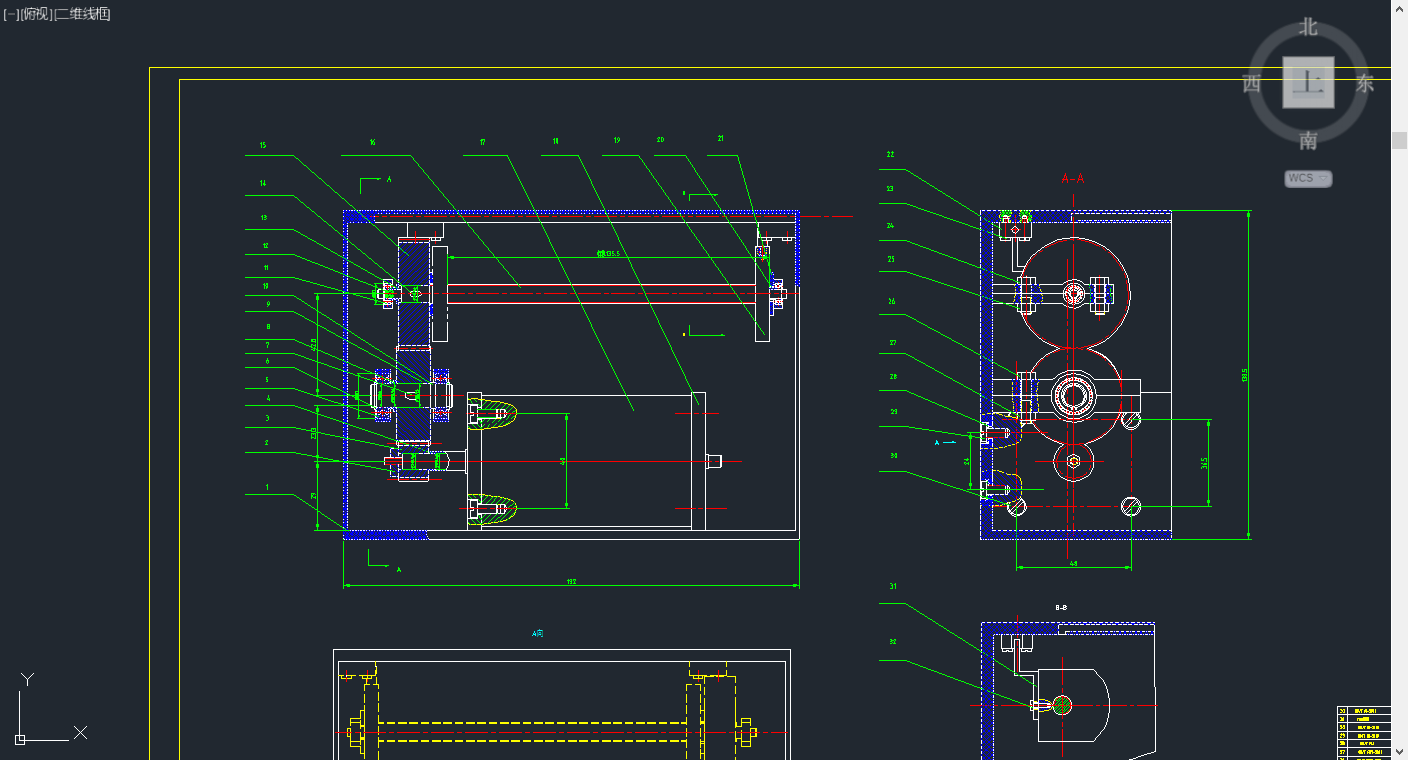Select the 48 dimension text under A-A view
Image resolution: width=1408 pixels, height=760 pixels.
pos(1073,564)
